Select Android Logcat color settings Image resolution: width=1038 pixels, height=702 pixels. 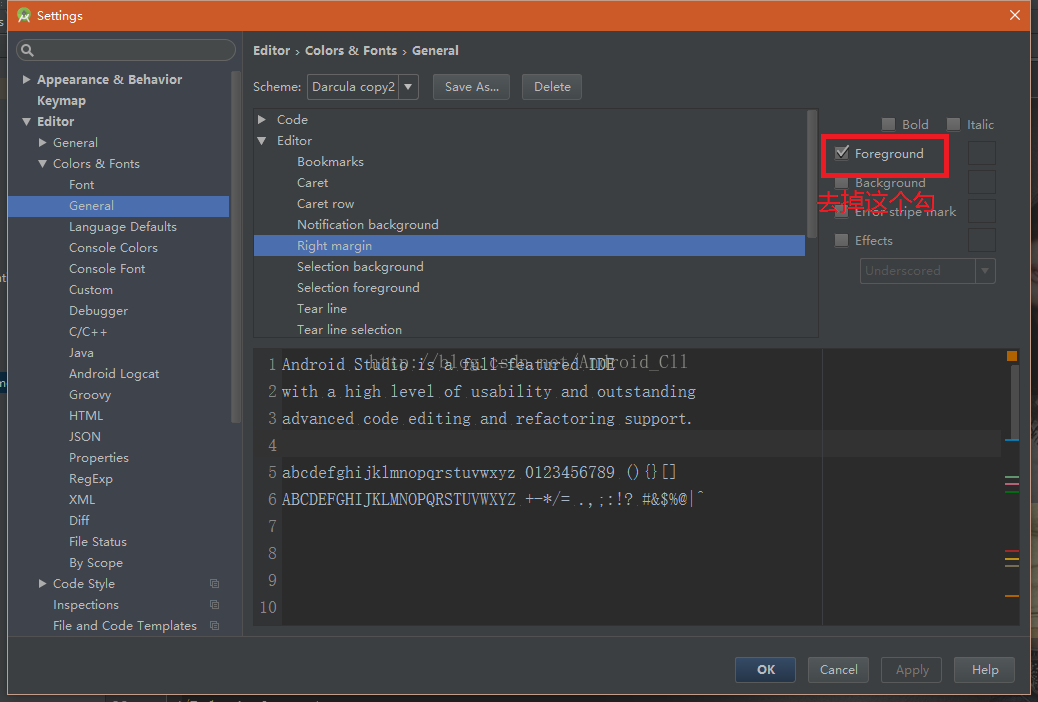point(114,374)
